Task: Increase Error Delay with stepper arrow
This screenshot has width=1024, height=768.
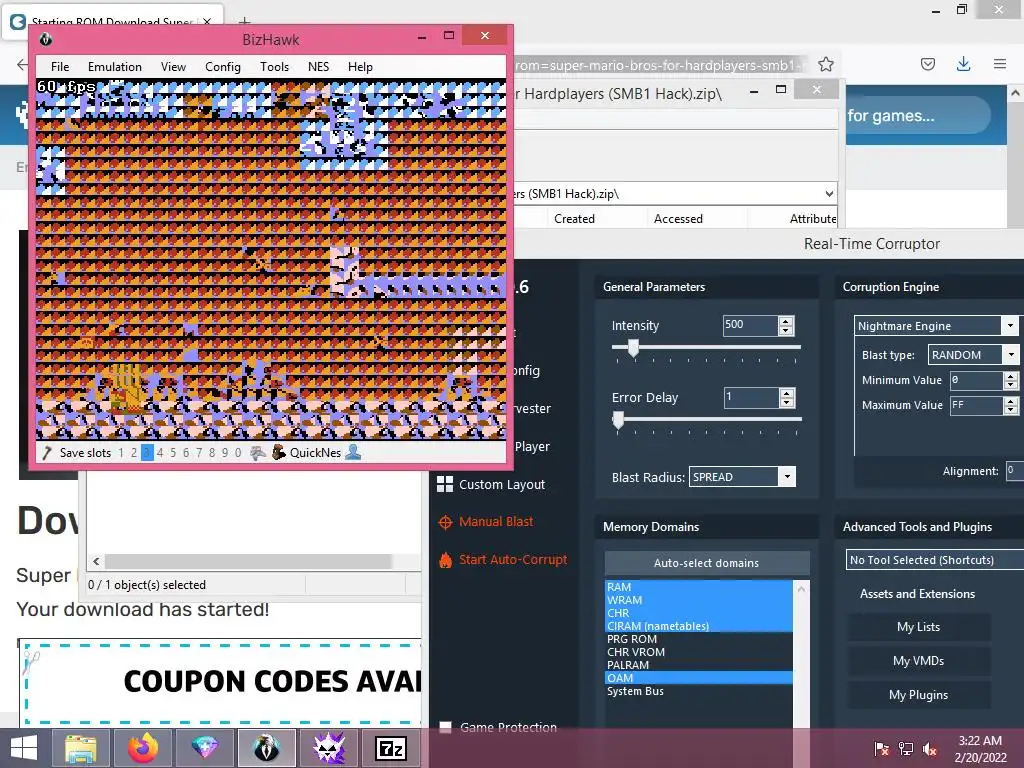Action: click(x=787, y=393)
